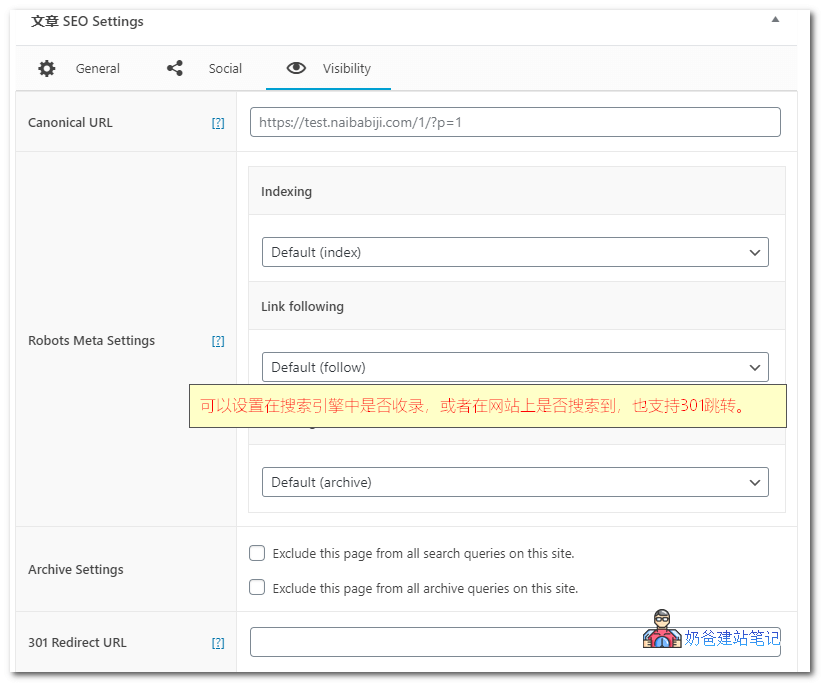Click the Social share icon
Screen dimensions: 821x683
(x=174, y=68)
